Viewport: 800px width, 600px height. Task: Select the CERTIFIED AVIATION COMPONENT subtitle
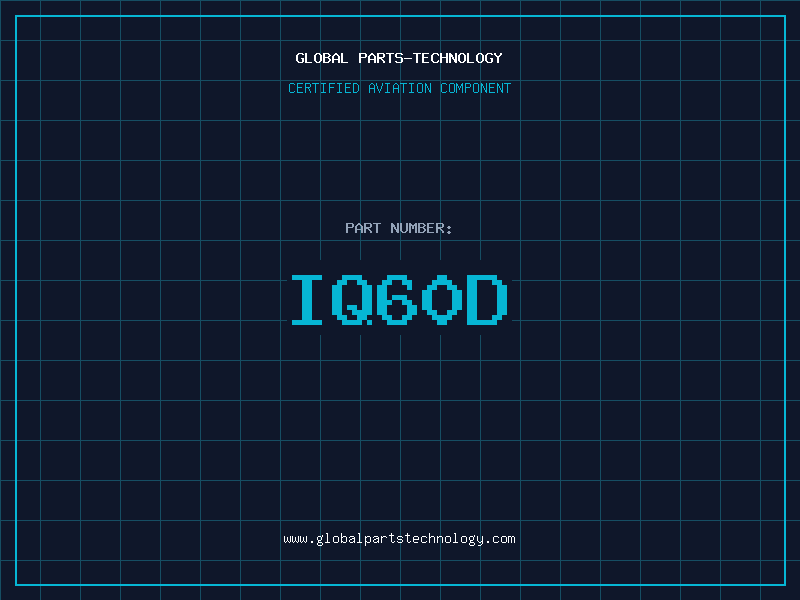coord(399,88)
